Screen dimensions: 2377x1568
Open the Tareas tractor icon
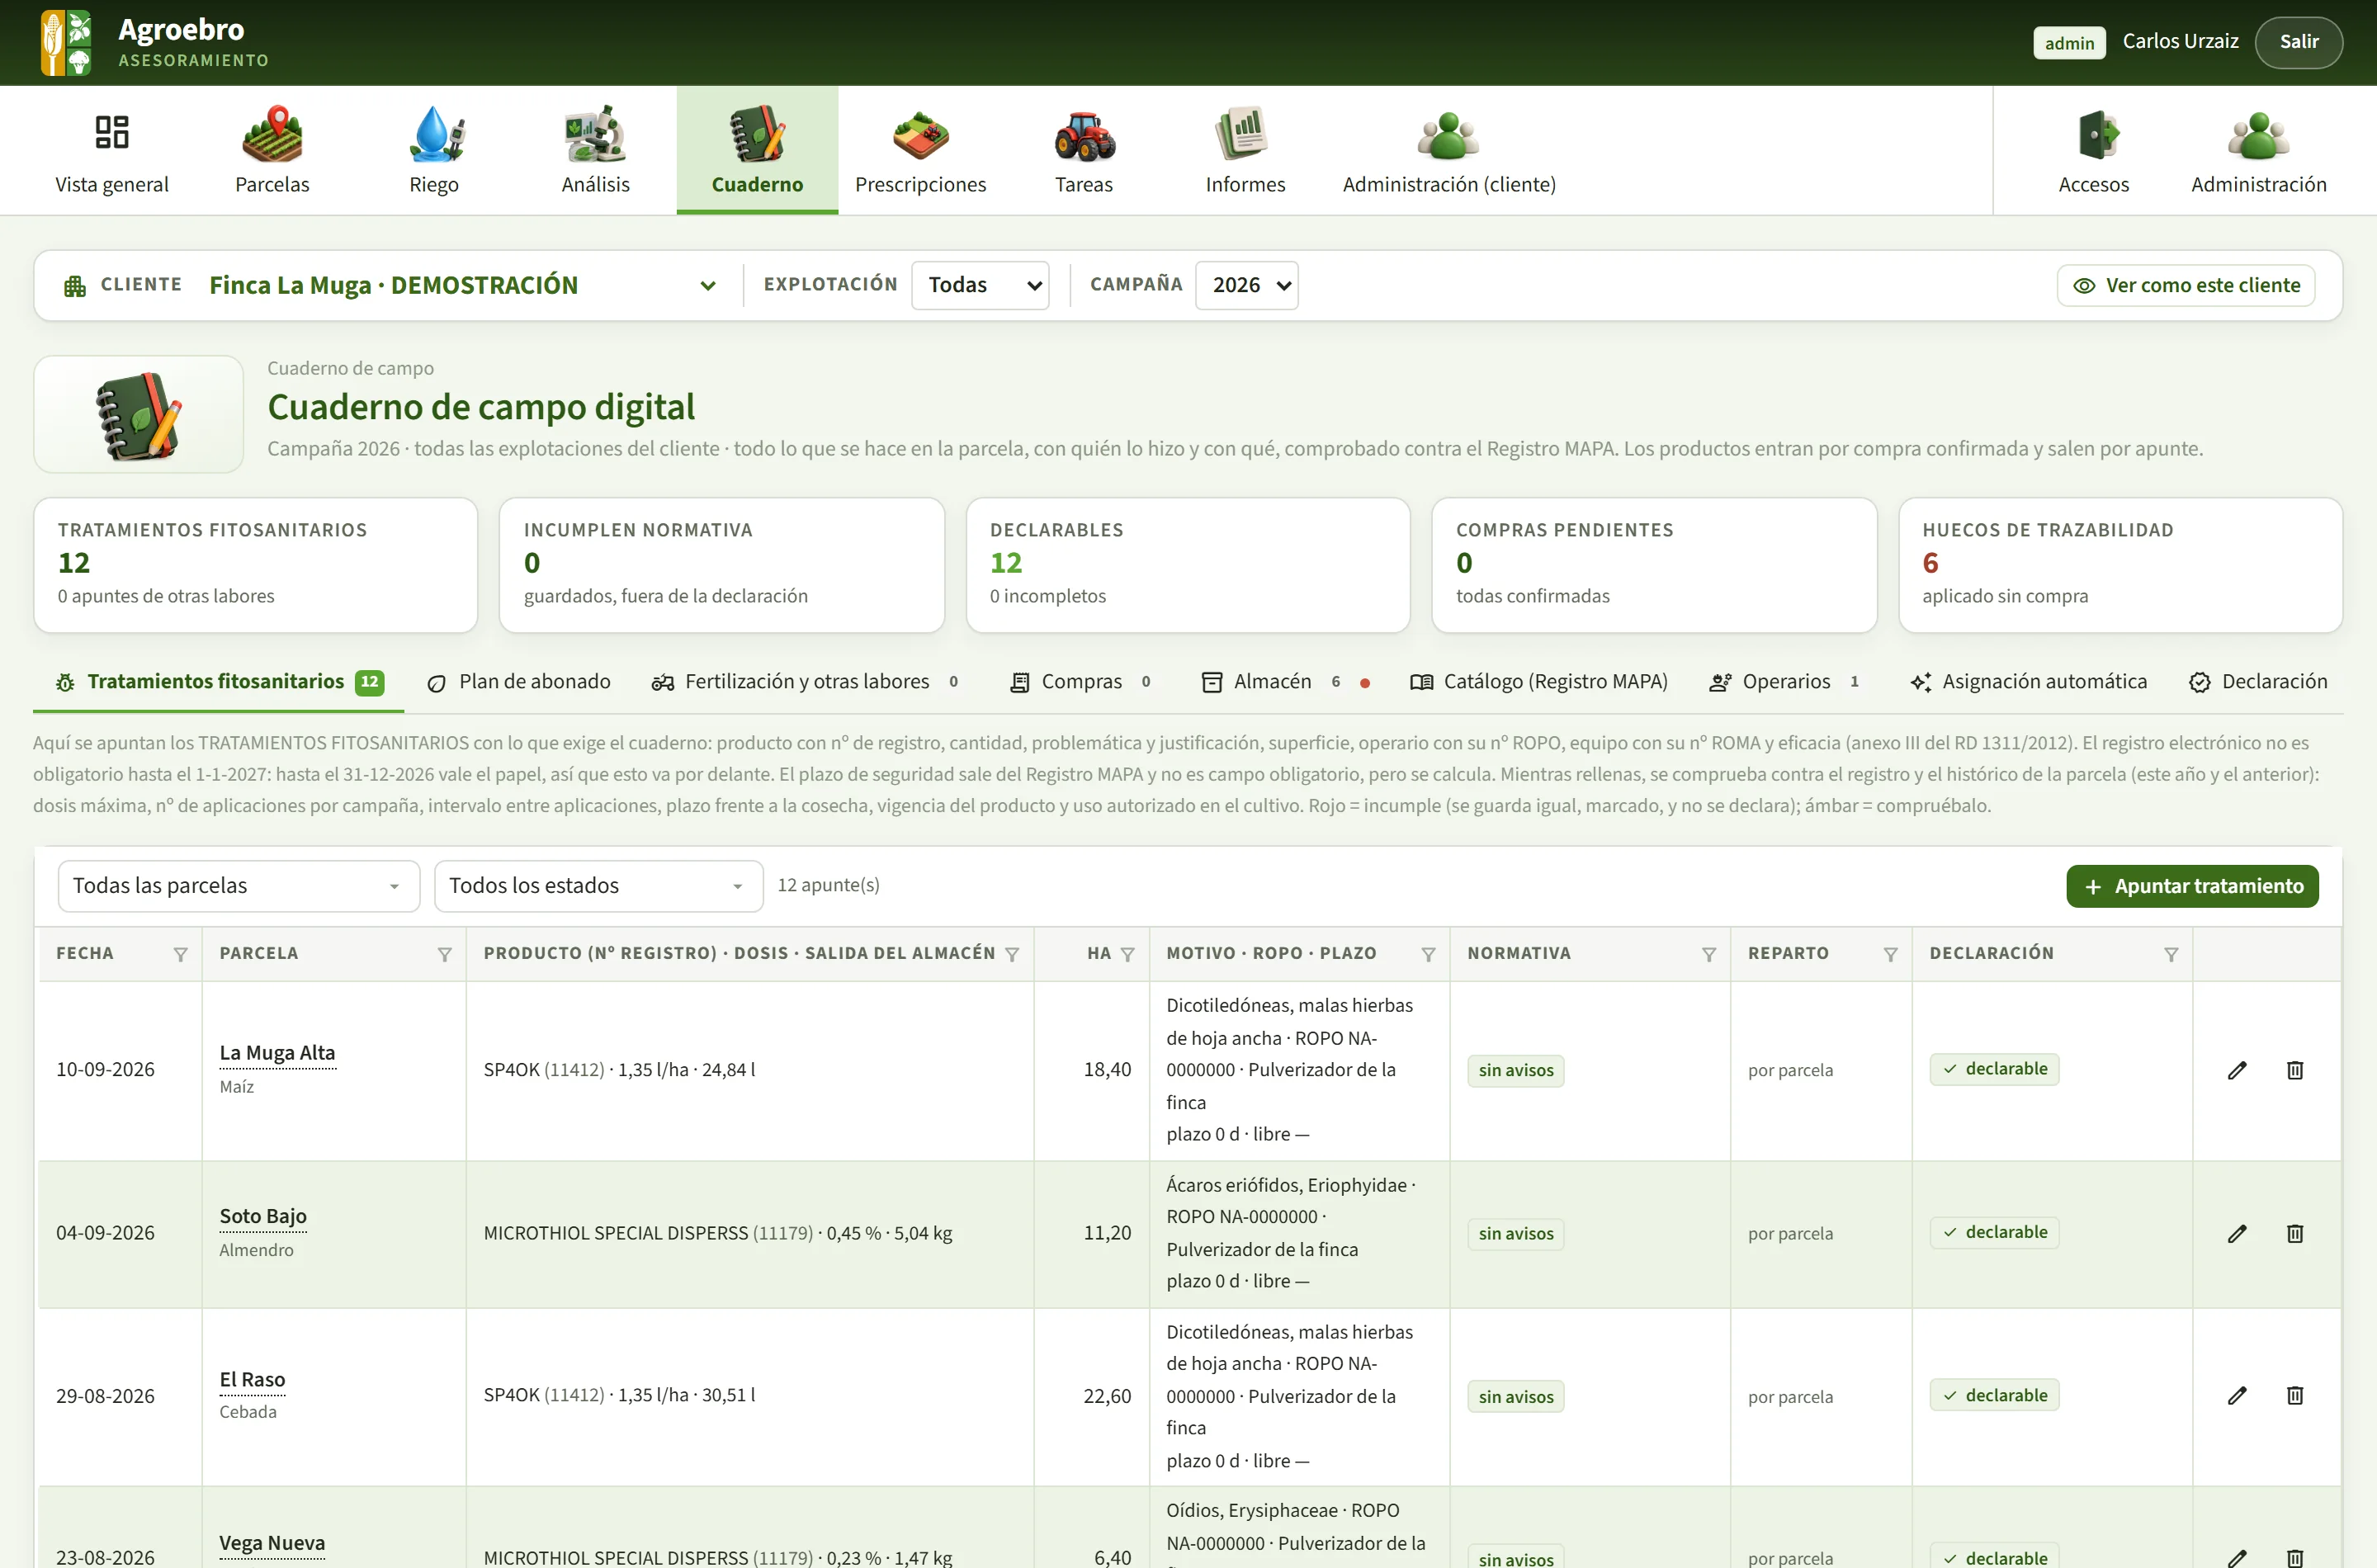tap(1084, 136)
